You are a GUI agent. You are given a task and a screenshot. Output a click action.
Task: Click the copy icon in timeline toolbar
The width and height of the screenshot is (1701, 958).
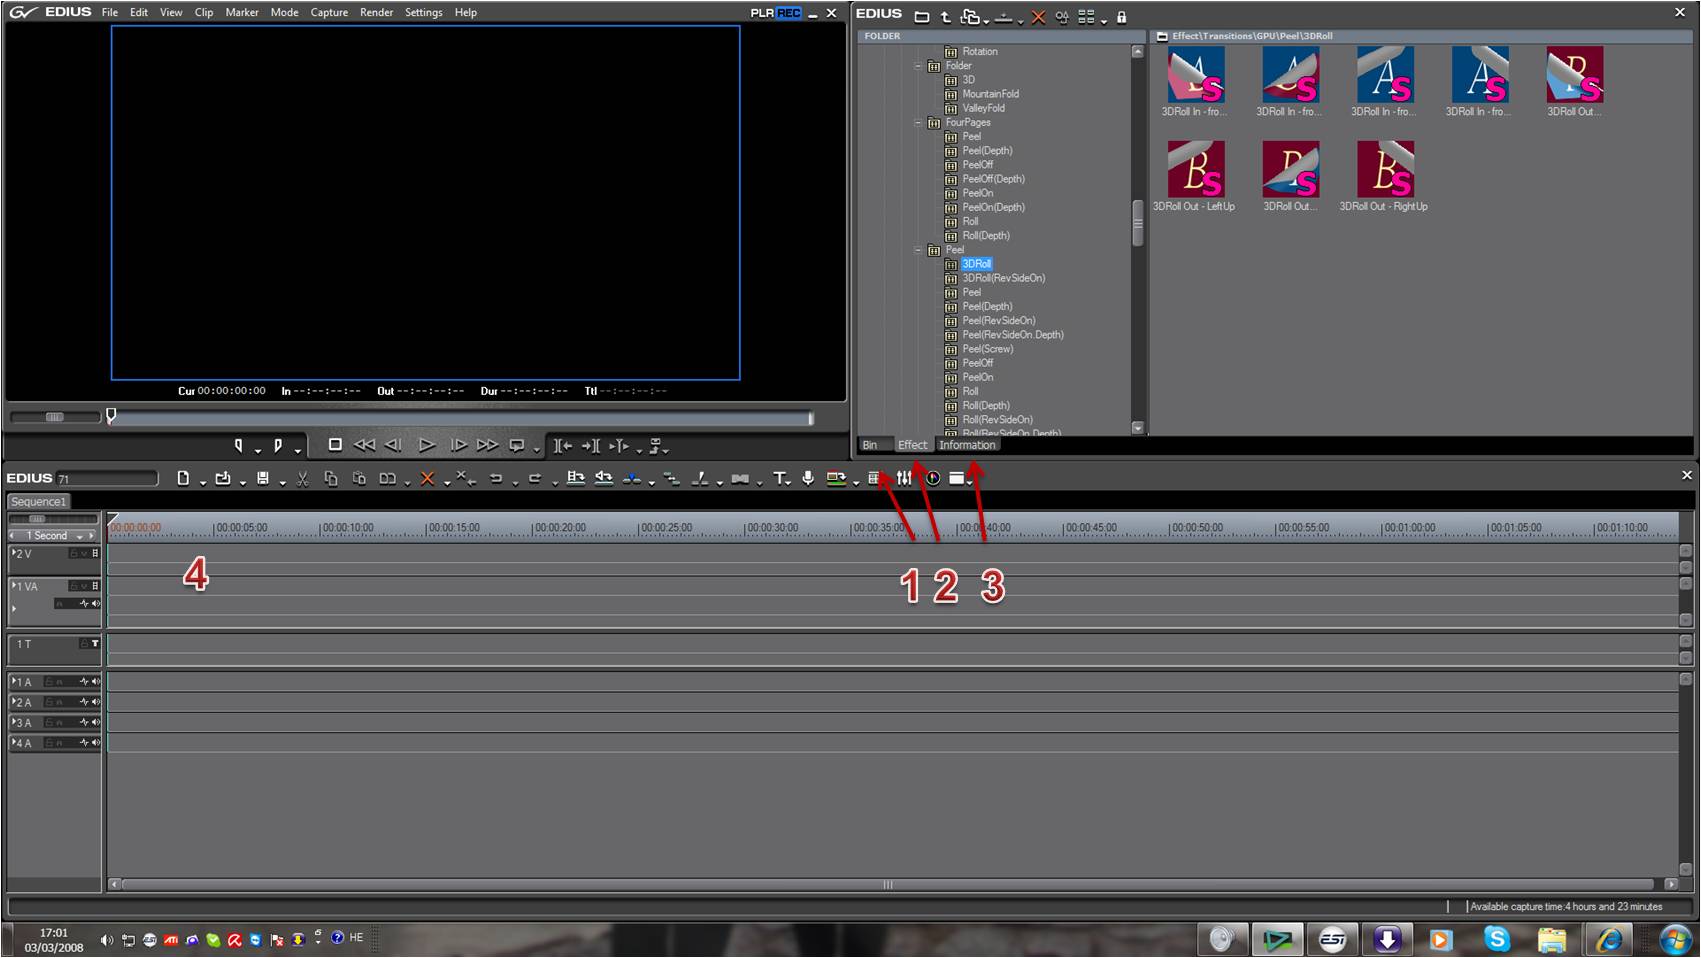click(x=331, y=479)
